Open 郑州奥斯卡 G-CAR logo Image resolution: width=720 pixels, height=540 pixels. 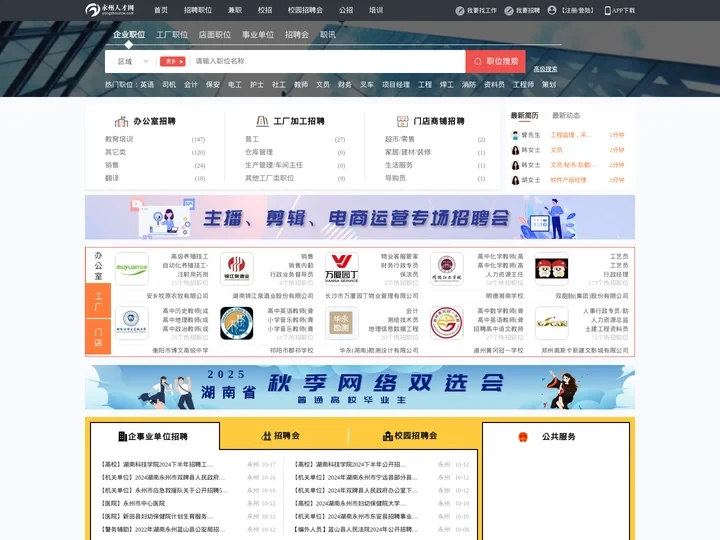coord(551,323)
